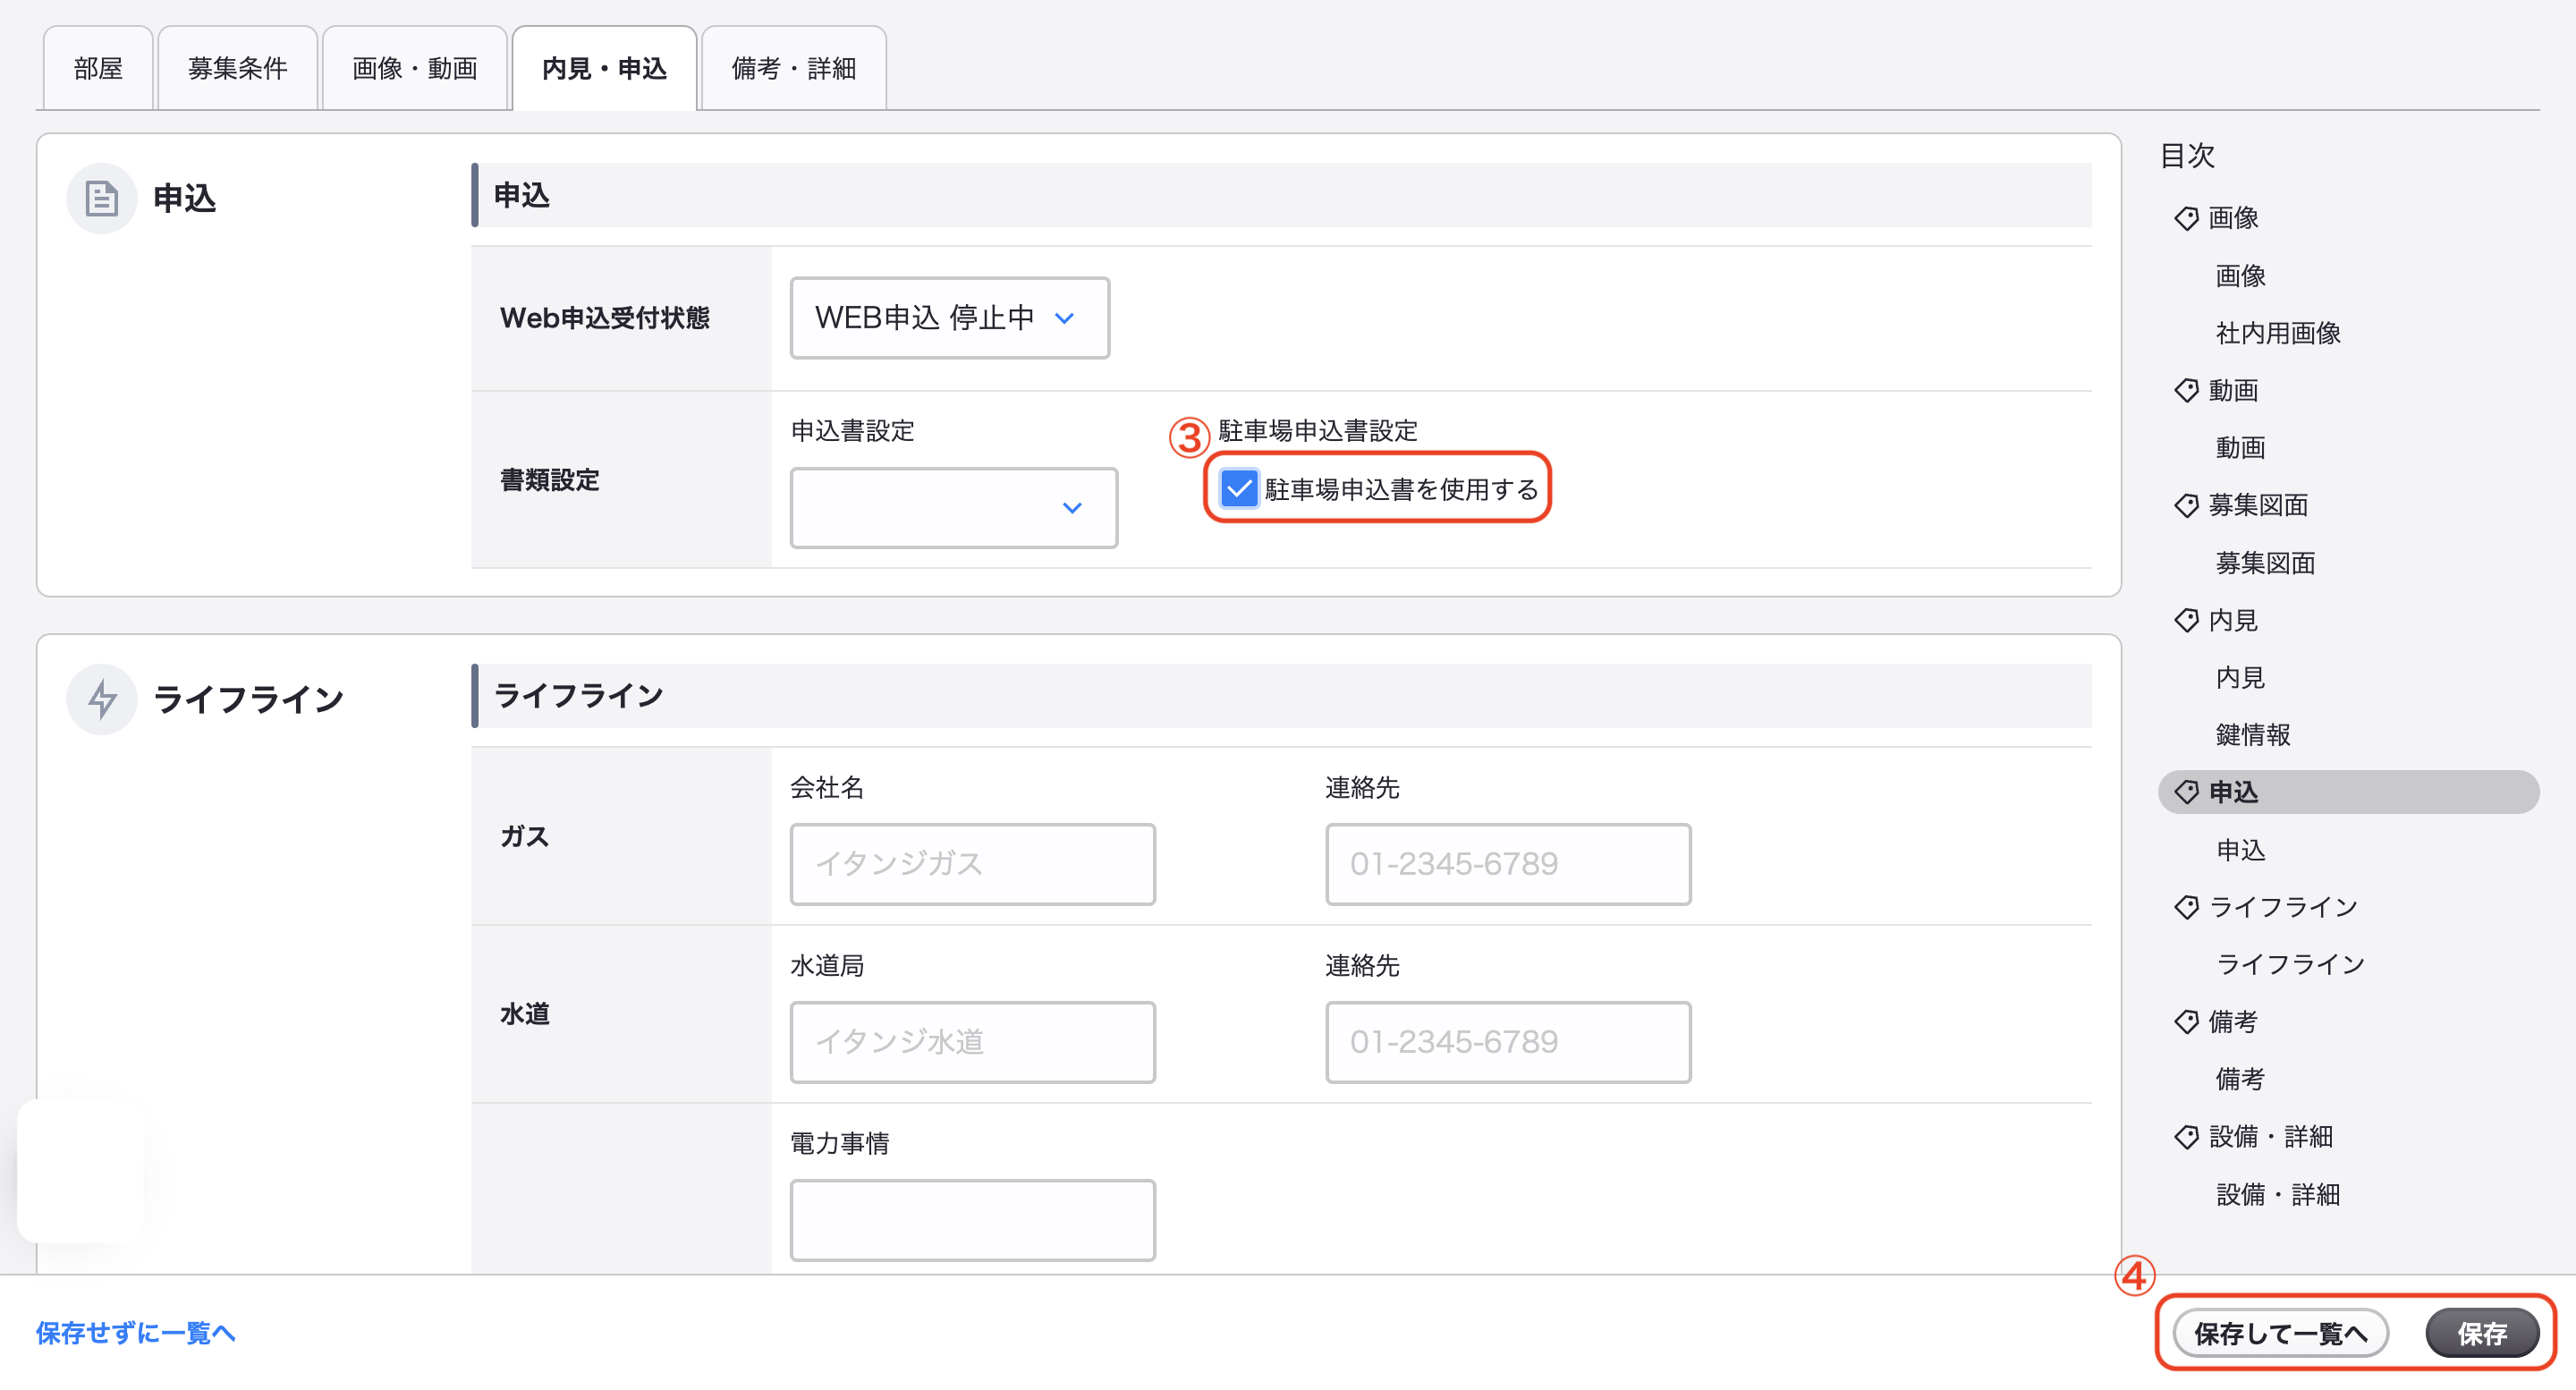This screenshot has width=2576, height=1390.
Task: Click the ガス 会社名 input field
Action: point(972,864)
